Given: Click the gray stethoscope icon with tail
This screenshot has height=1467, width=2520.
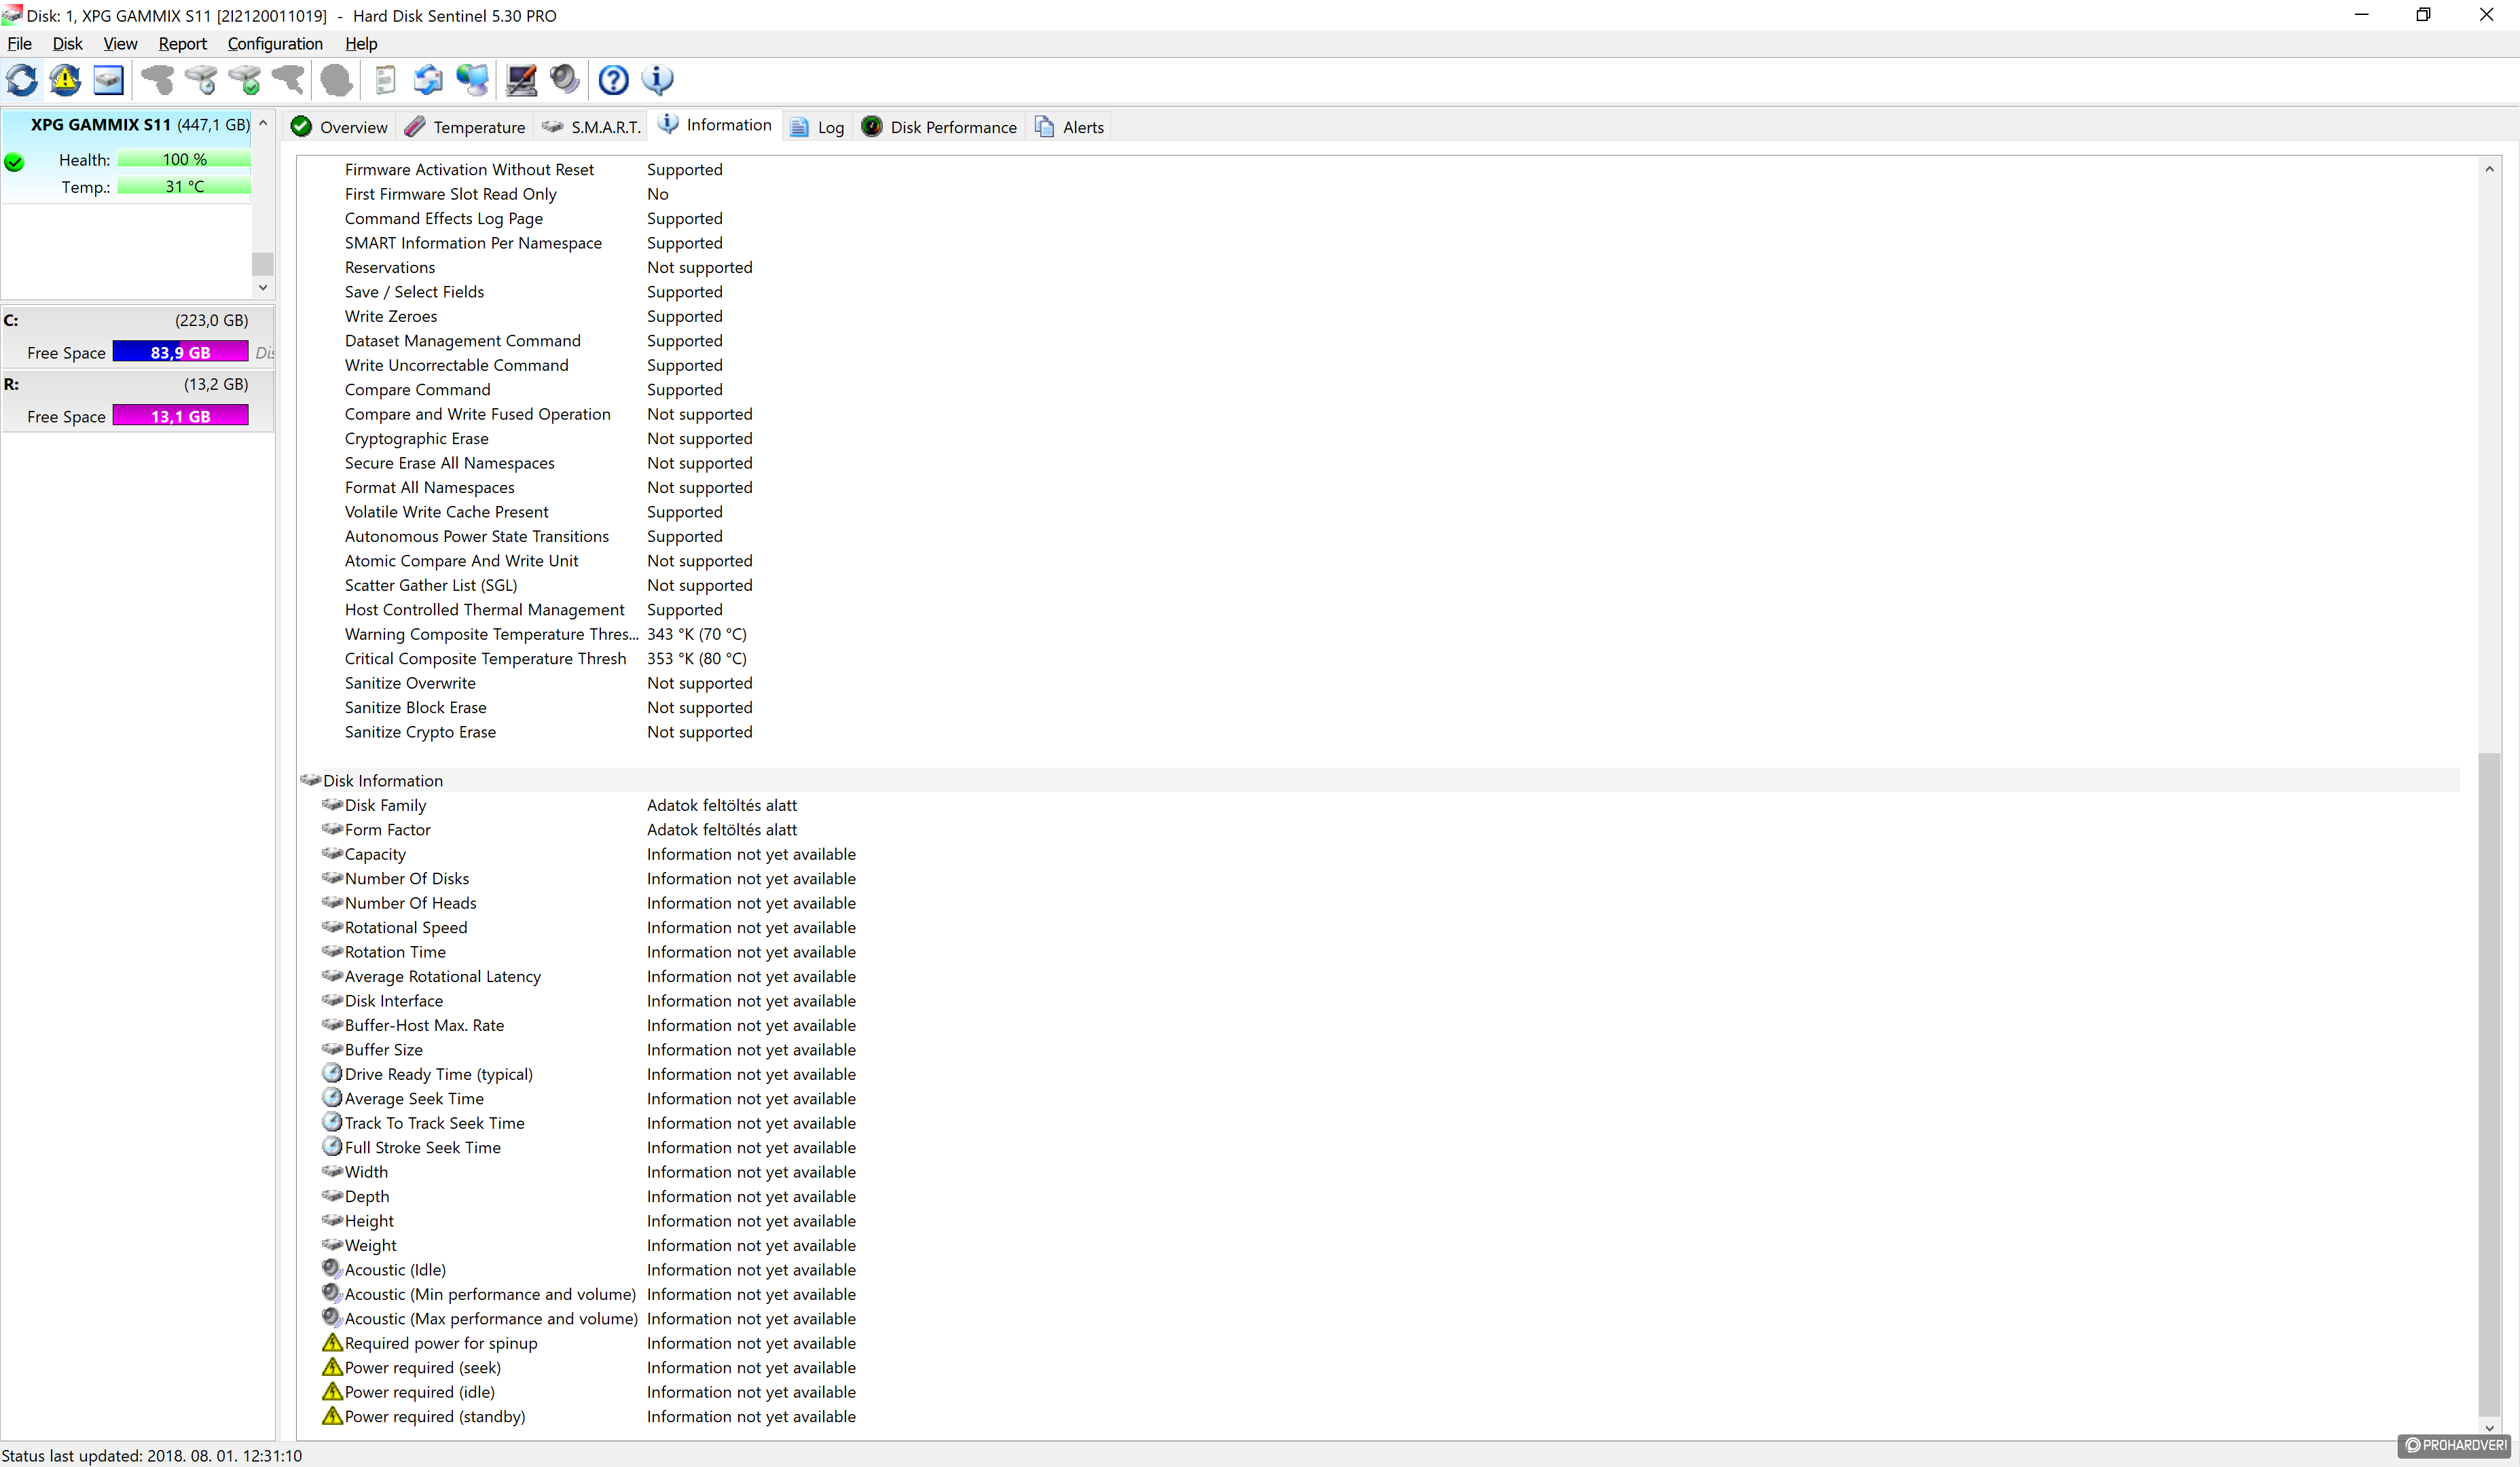Looking at the screenshot, I should click(289, 80).
